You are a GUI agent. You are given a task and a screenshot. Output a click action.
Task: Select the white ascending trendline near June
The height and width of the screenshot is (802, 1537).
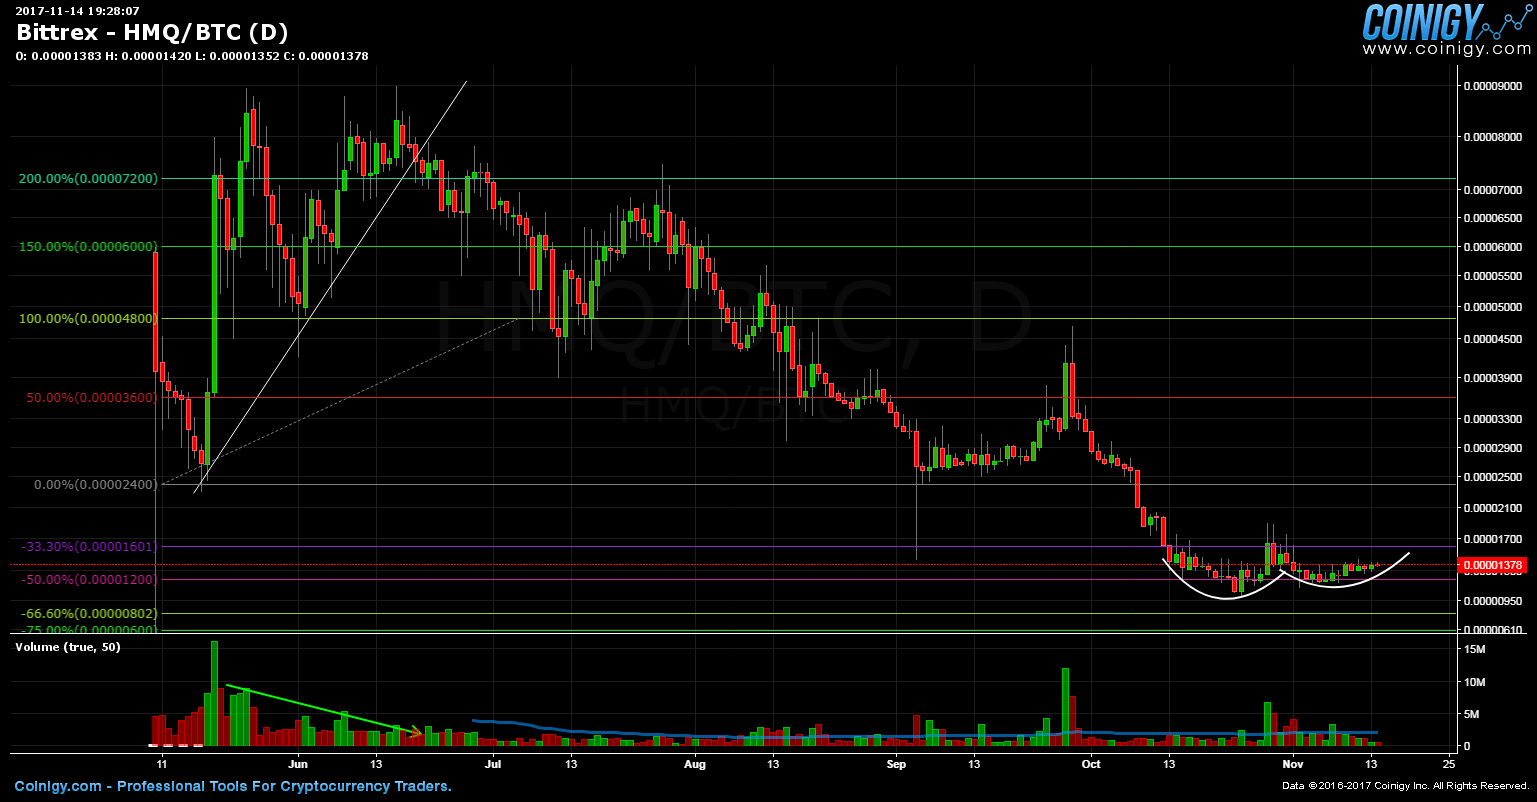click(x=330, y=287)
